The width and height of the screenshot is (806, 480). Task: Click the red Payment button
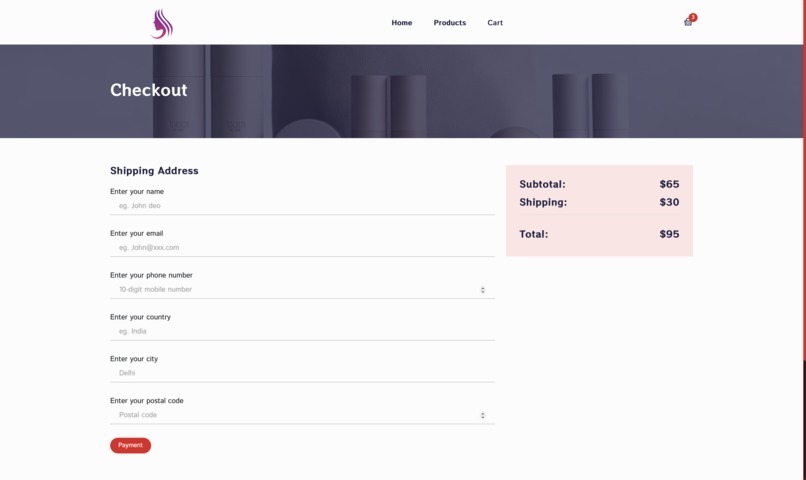(131, 446)
